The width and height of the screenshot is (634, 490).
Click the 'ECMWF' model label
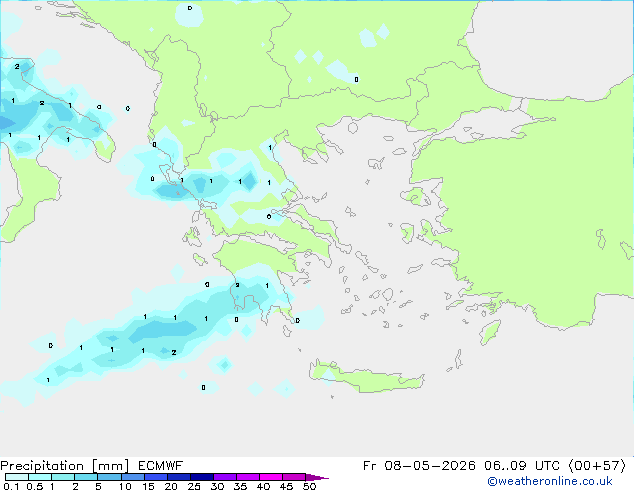pos(161,466)
